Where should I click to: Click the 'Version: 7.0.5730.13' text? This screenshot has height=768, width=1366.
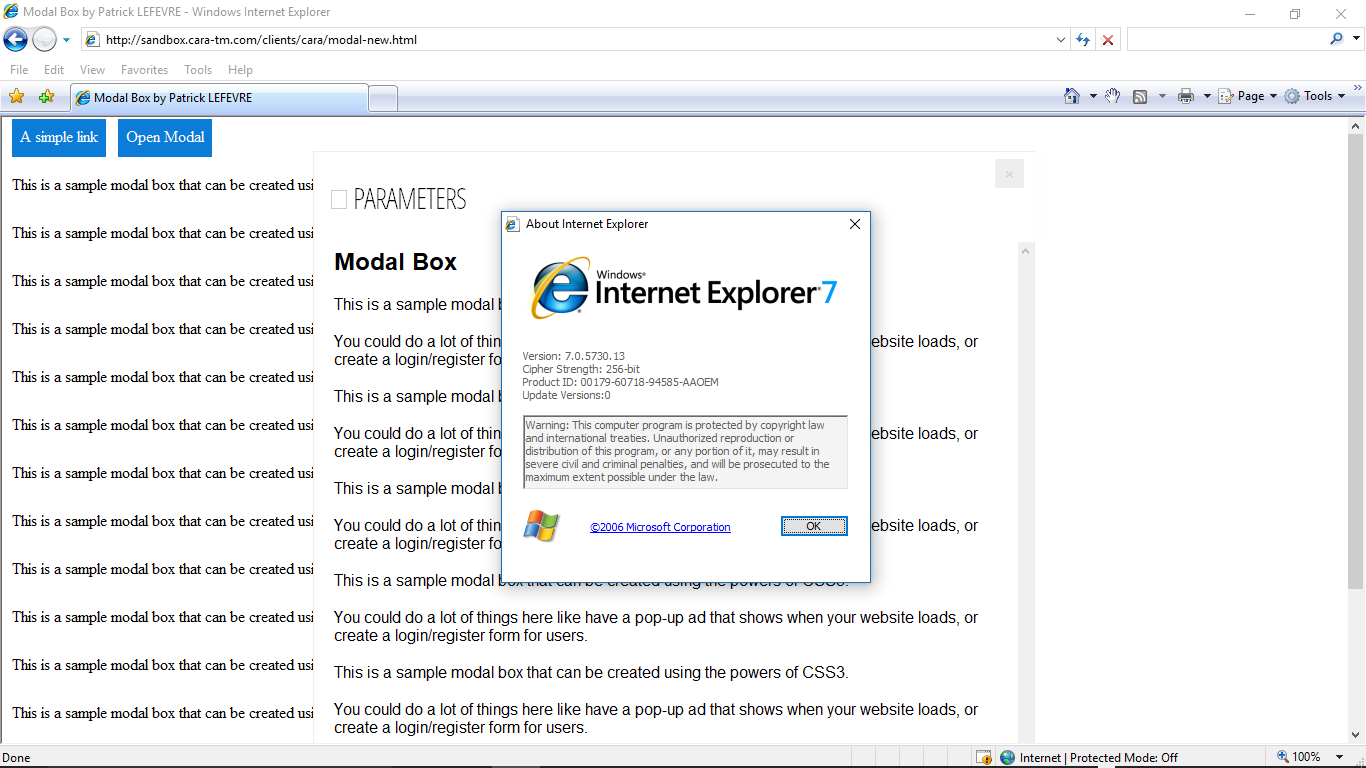(573, 356)
